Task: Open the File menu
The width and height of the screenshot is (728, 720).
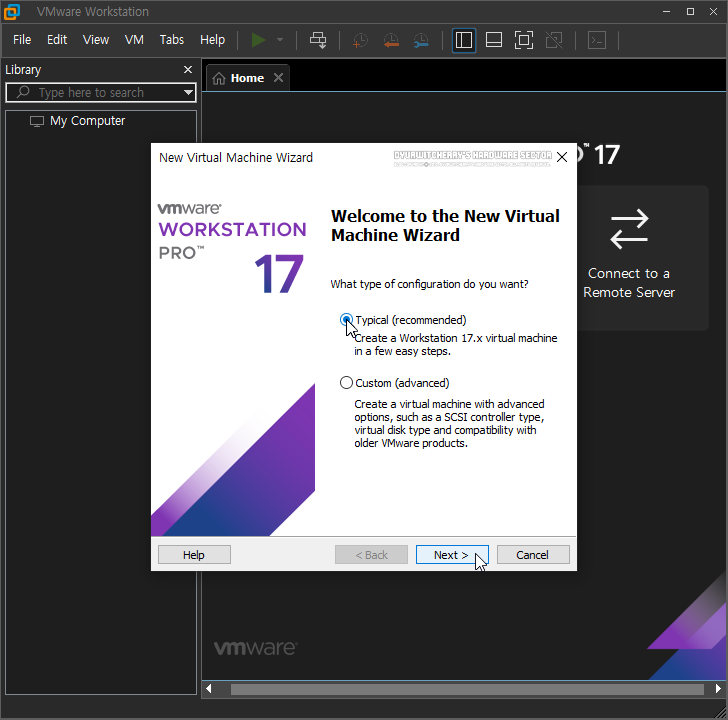Action: click(x=22, y=40)
